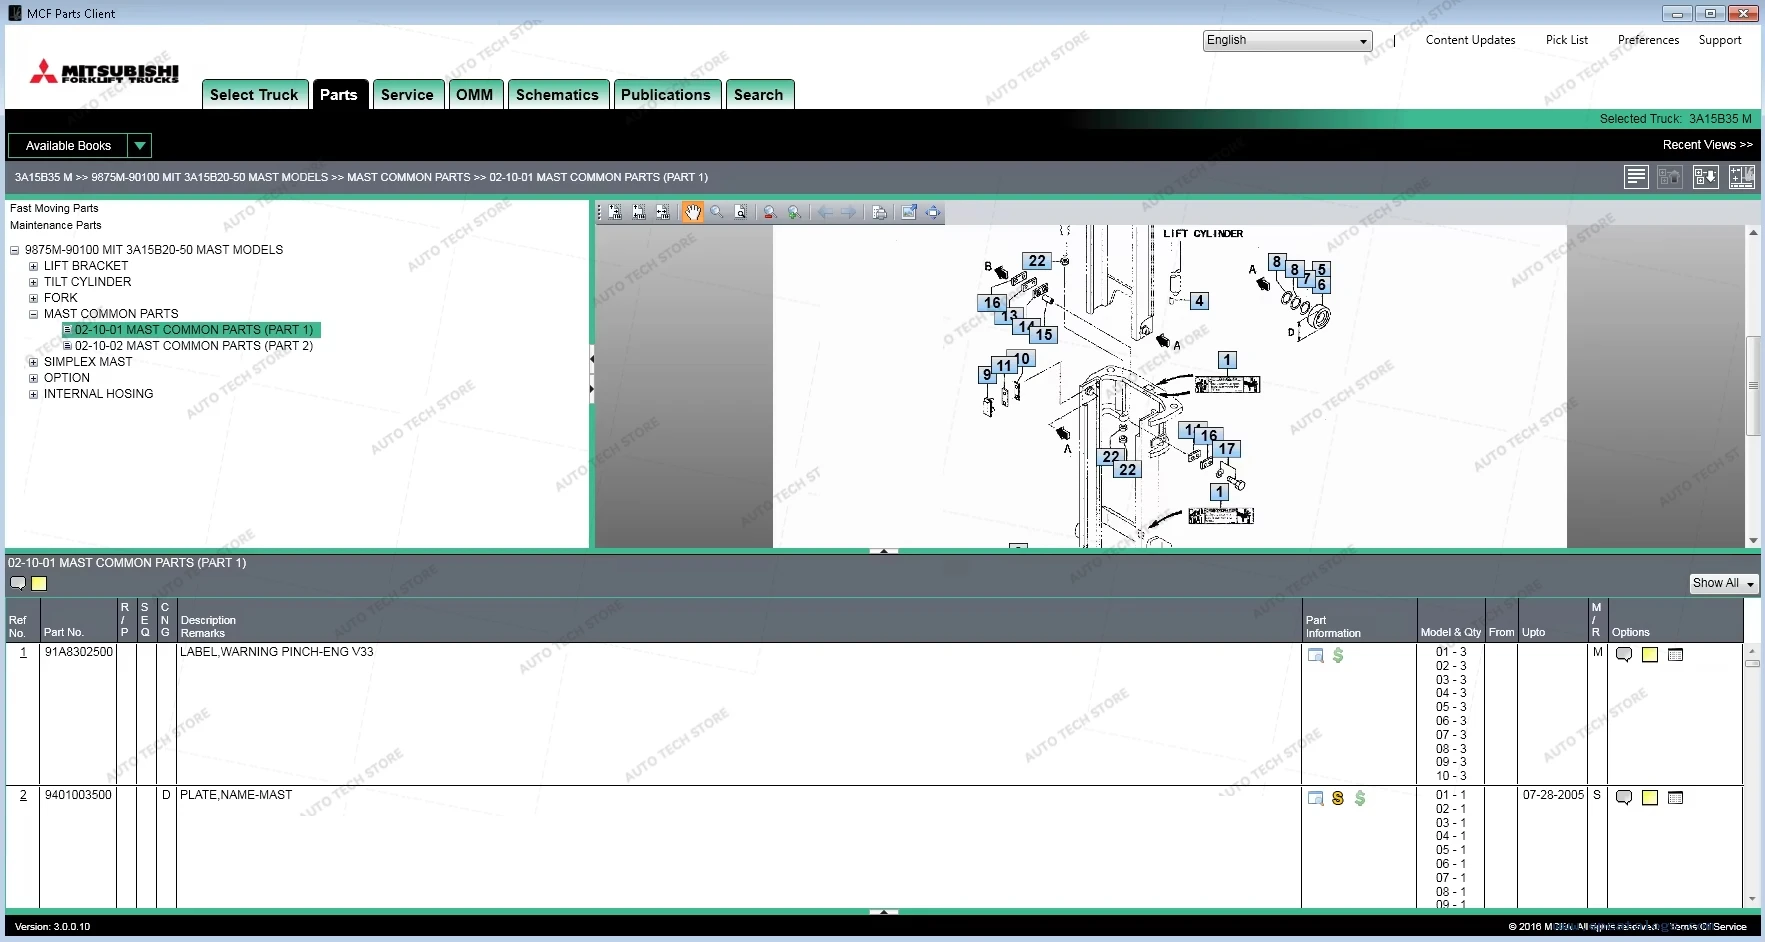Open the Show All dropdown

[x=1723, y=583]
